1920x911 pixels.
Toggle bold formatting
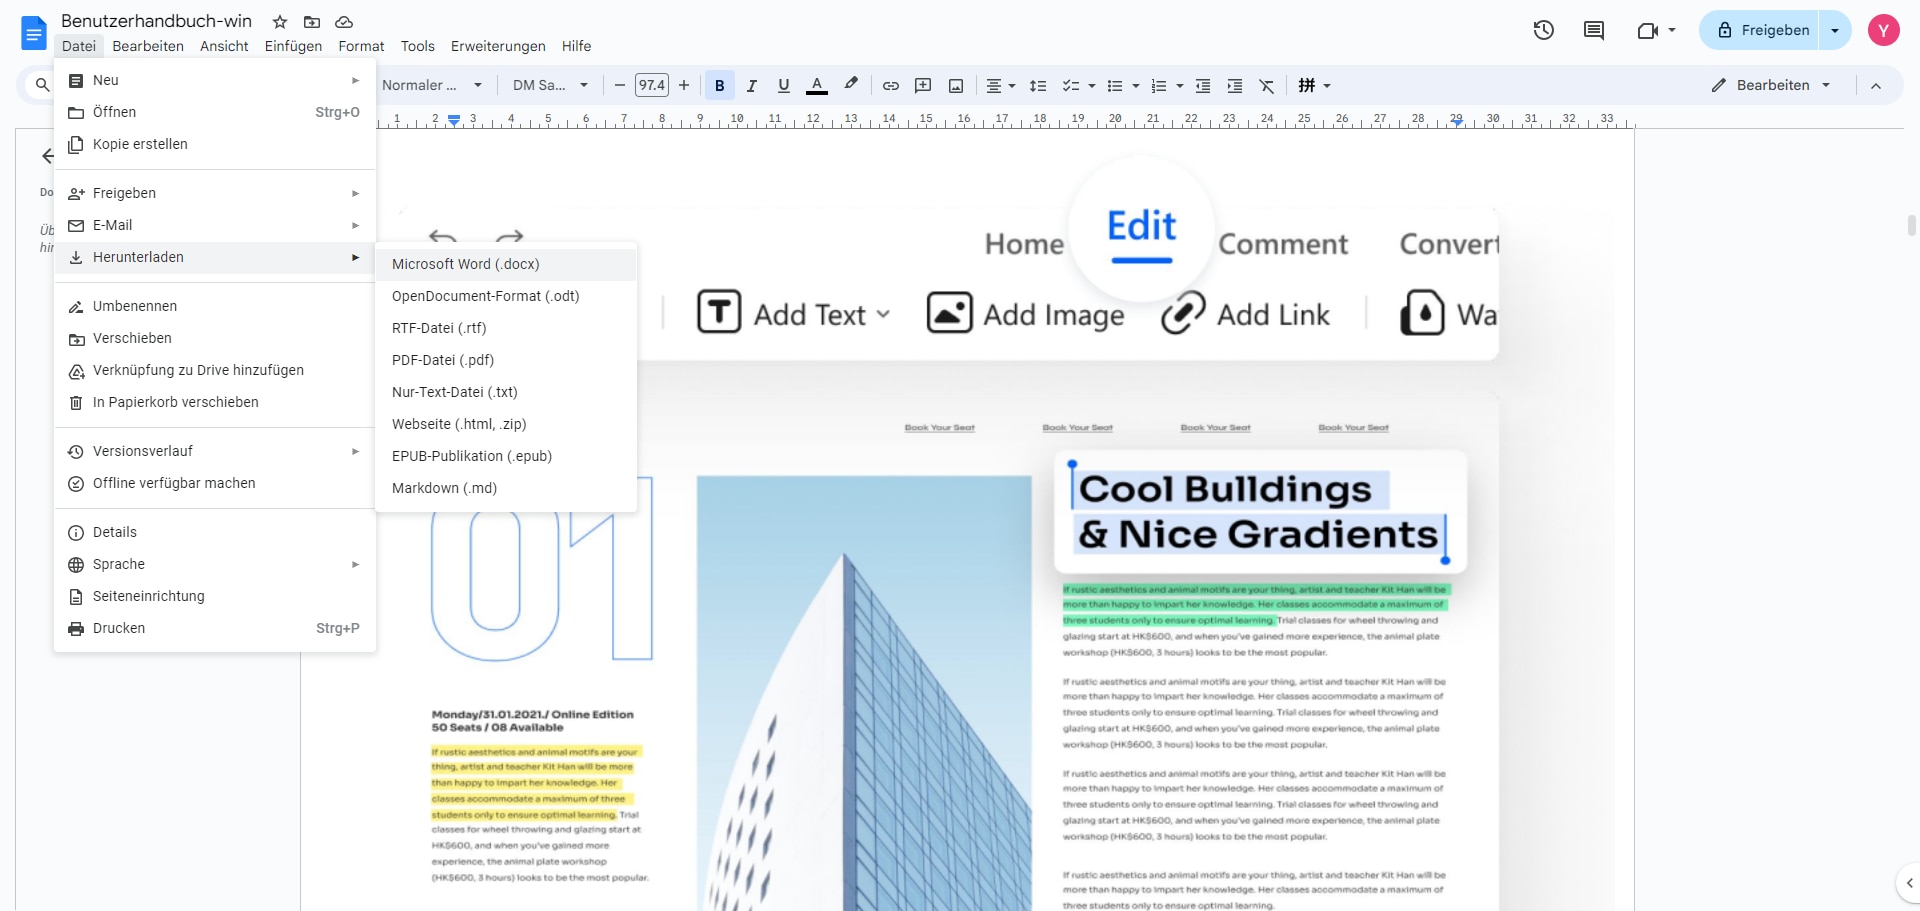720,86
